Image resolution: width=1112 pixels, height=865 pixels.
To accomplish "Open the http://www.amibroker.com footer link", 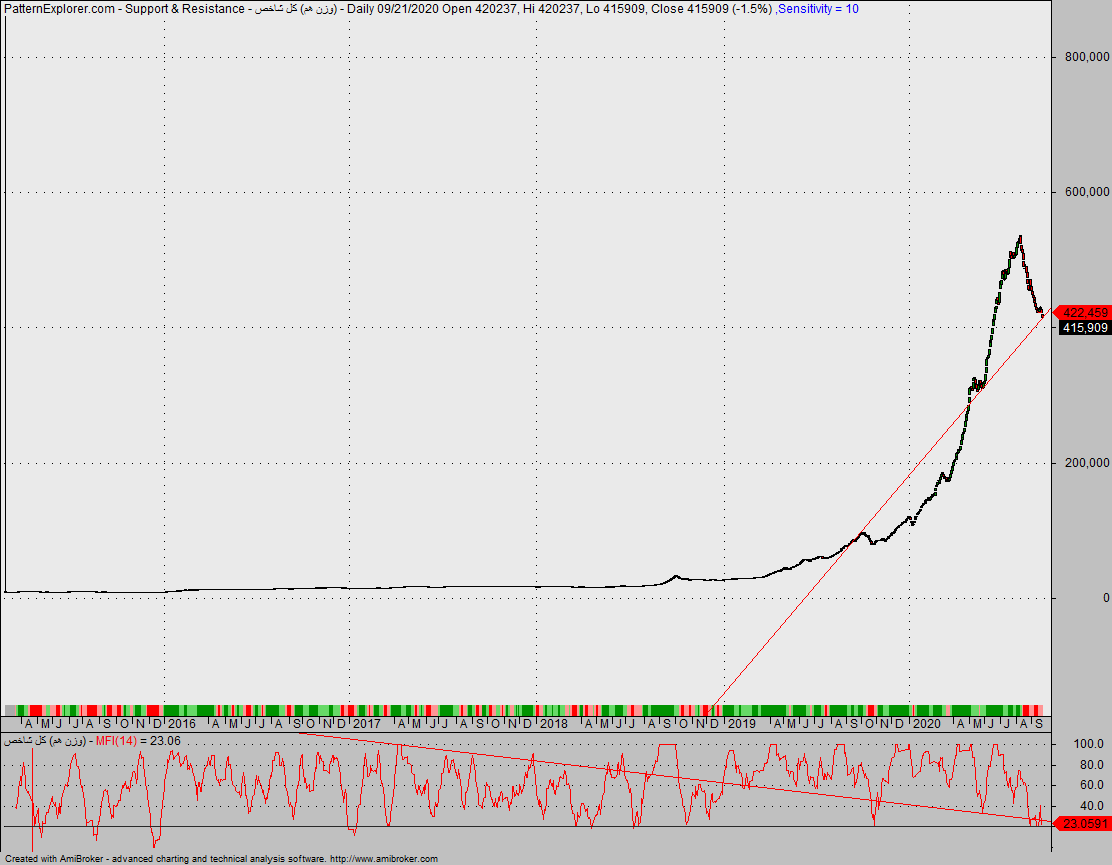I will (384, 859).
